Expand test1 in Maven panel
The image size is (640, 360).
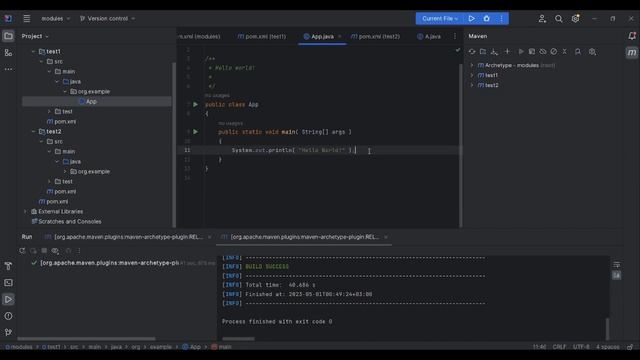pos(472,75)
